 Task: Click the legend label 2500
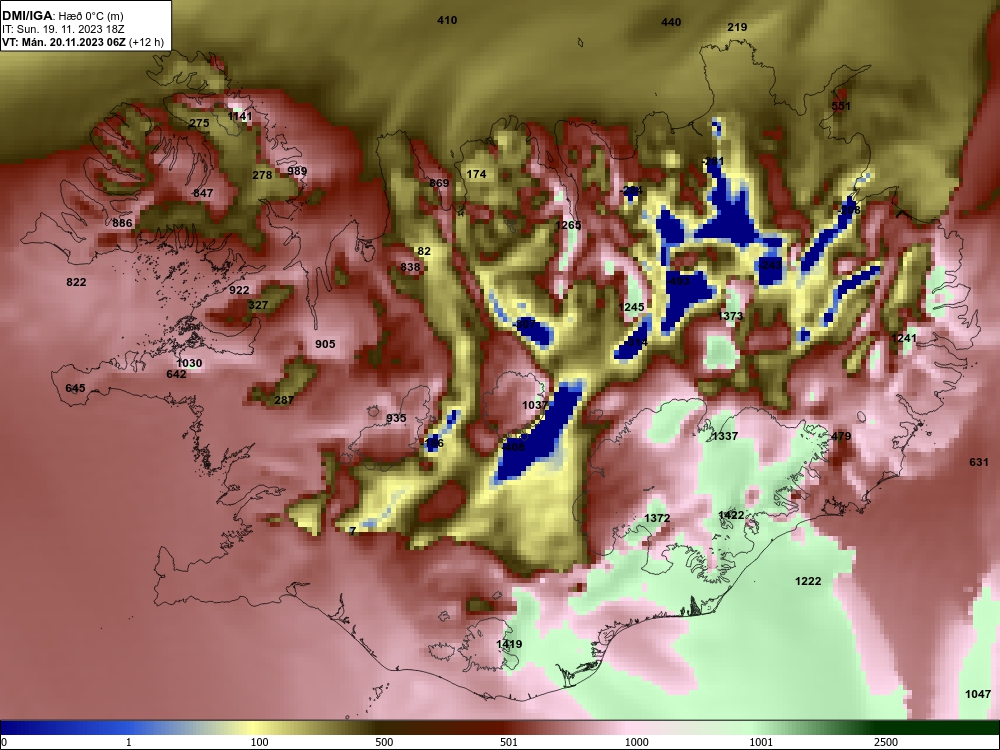coord(886,742)
